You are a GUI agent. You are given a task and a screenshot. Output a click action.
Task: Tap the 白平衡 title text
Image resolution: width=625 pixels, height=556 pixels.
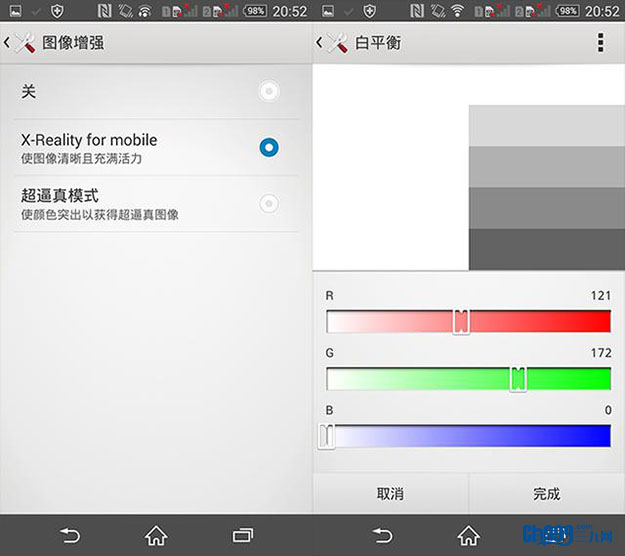point(378,43)
